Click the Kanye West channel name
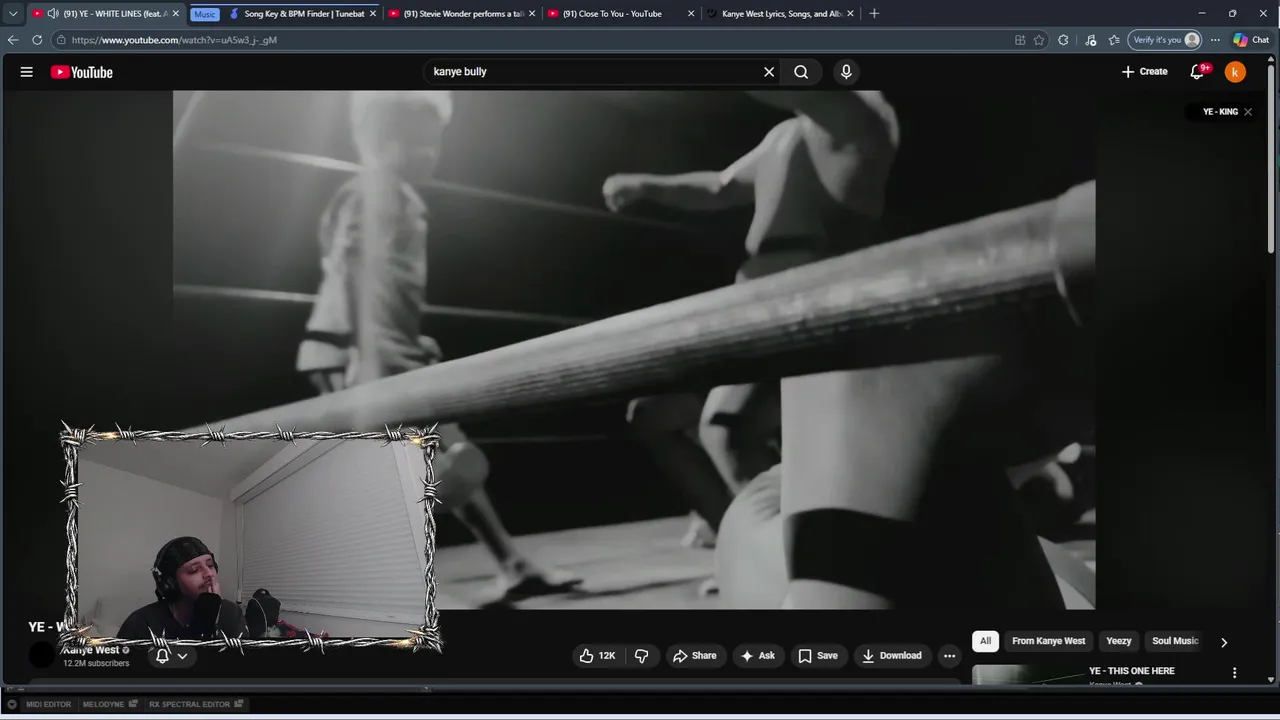This screenshot has height=720, width=1280. (92, 650)
